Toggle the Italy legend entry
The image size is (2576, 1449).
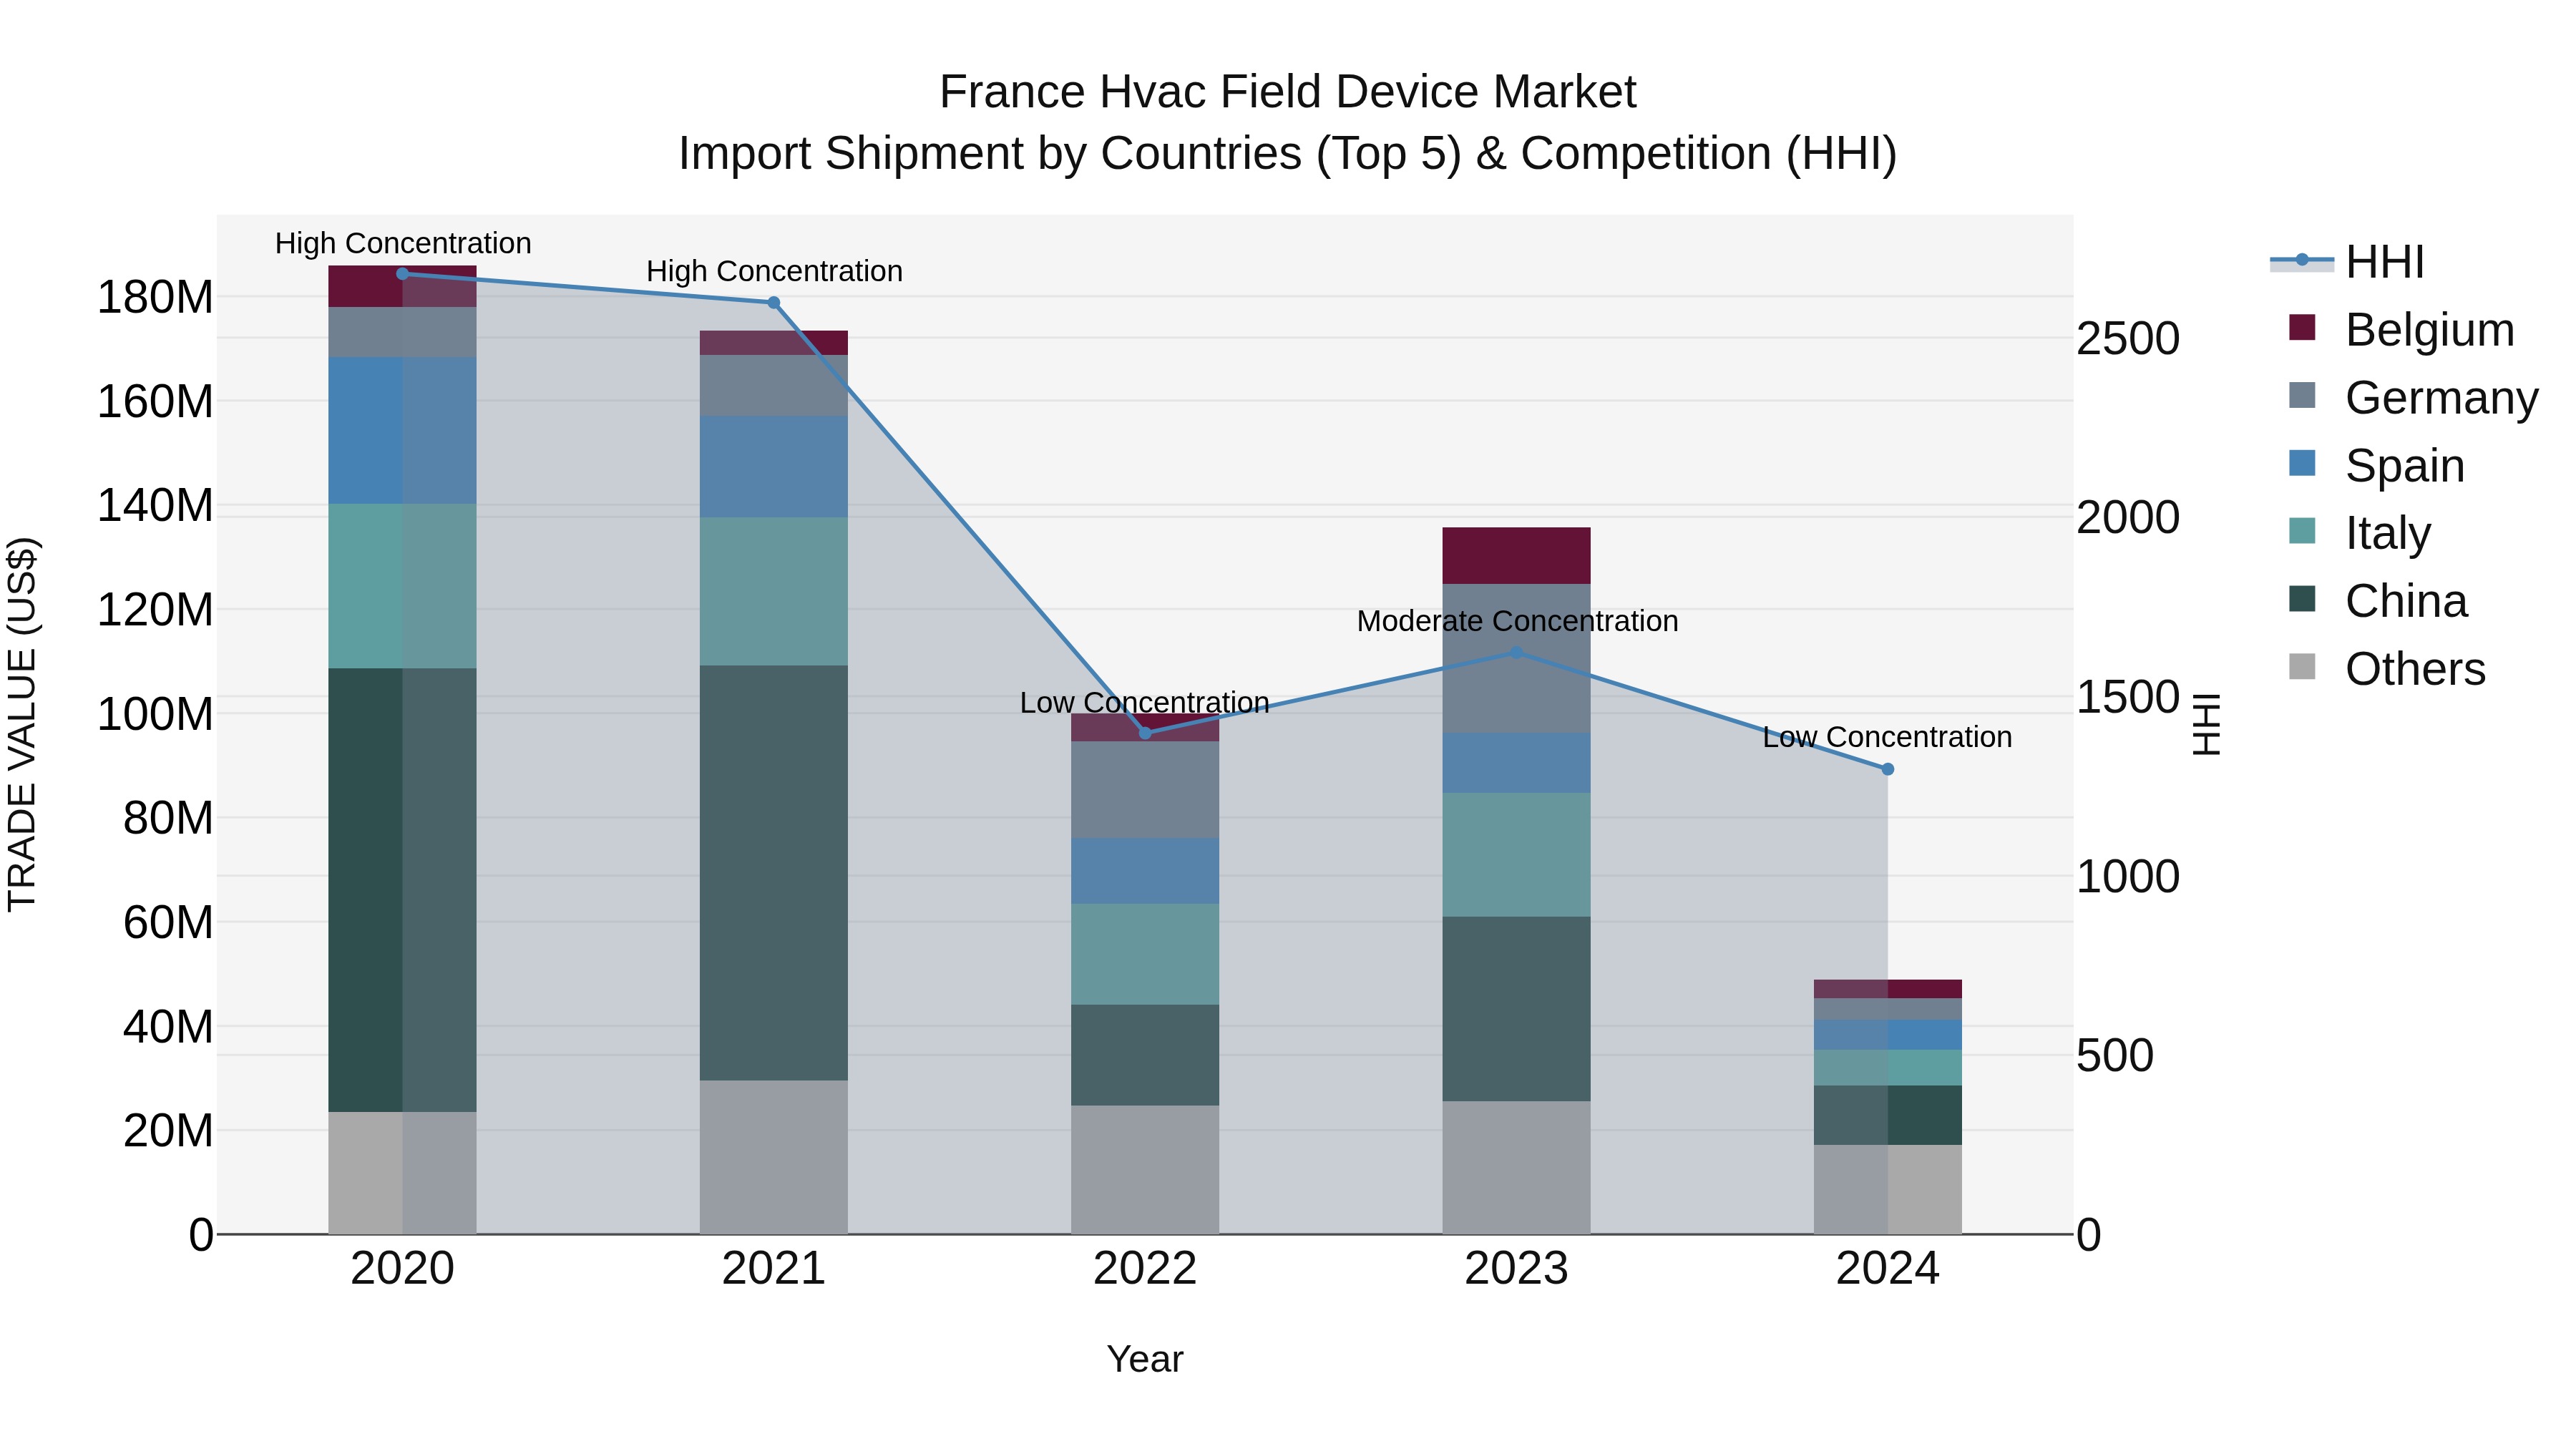(x=2360, y=533)
